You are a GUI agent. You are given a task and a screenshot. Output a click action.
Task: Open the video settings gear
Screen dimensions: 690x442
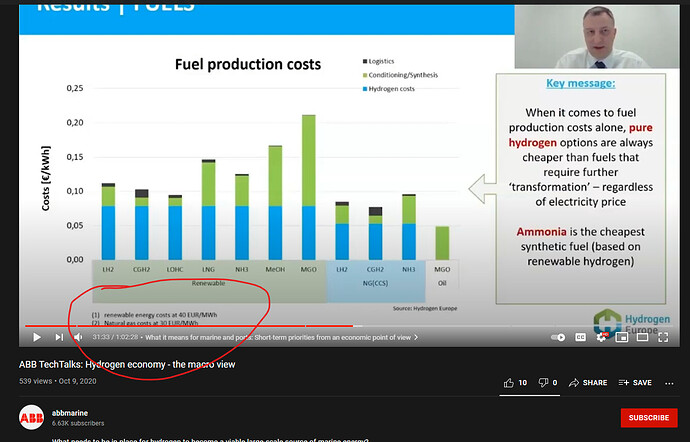[x=601, y=337]
